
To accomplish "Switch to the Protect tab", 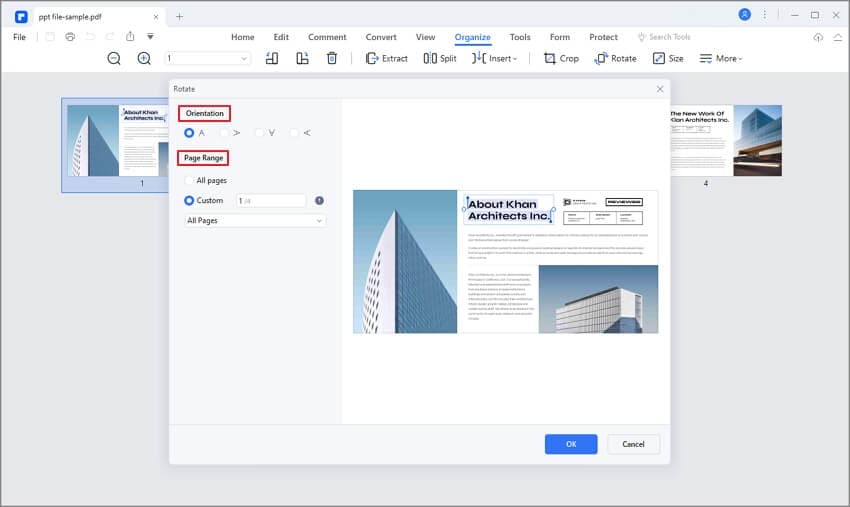I will pos(603,37).
